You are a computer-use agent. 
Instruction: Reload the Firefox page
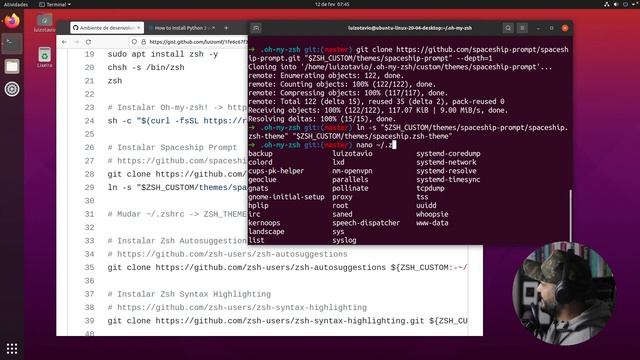[89, 42]
